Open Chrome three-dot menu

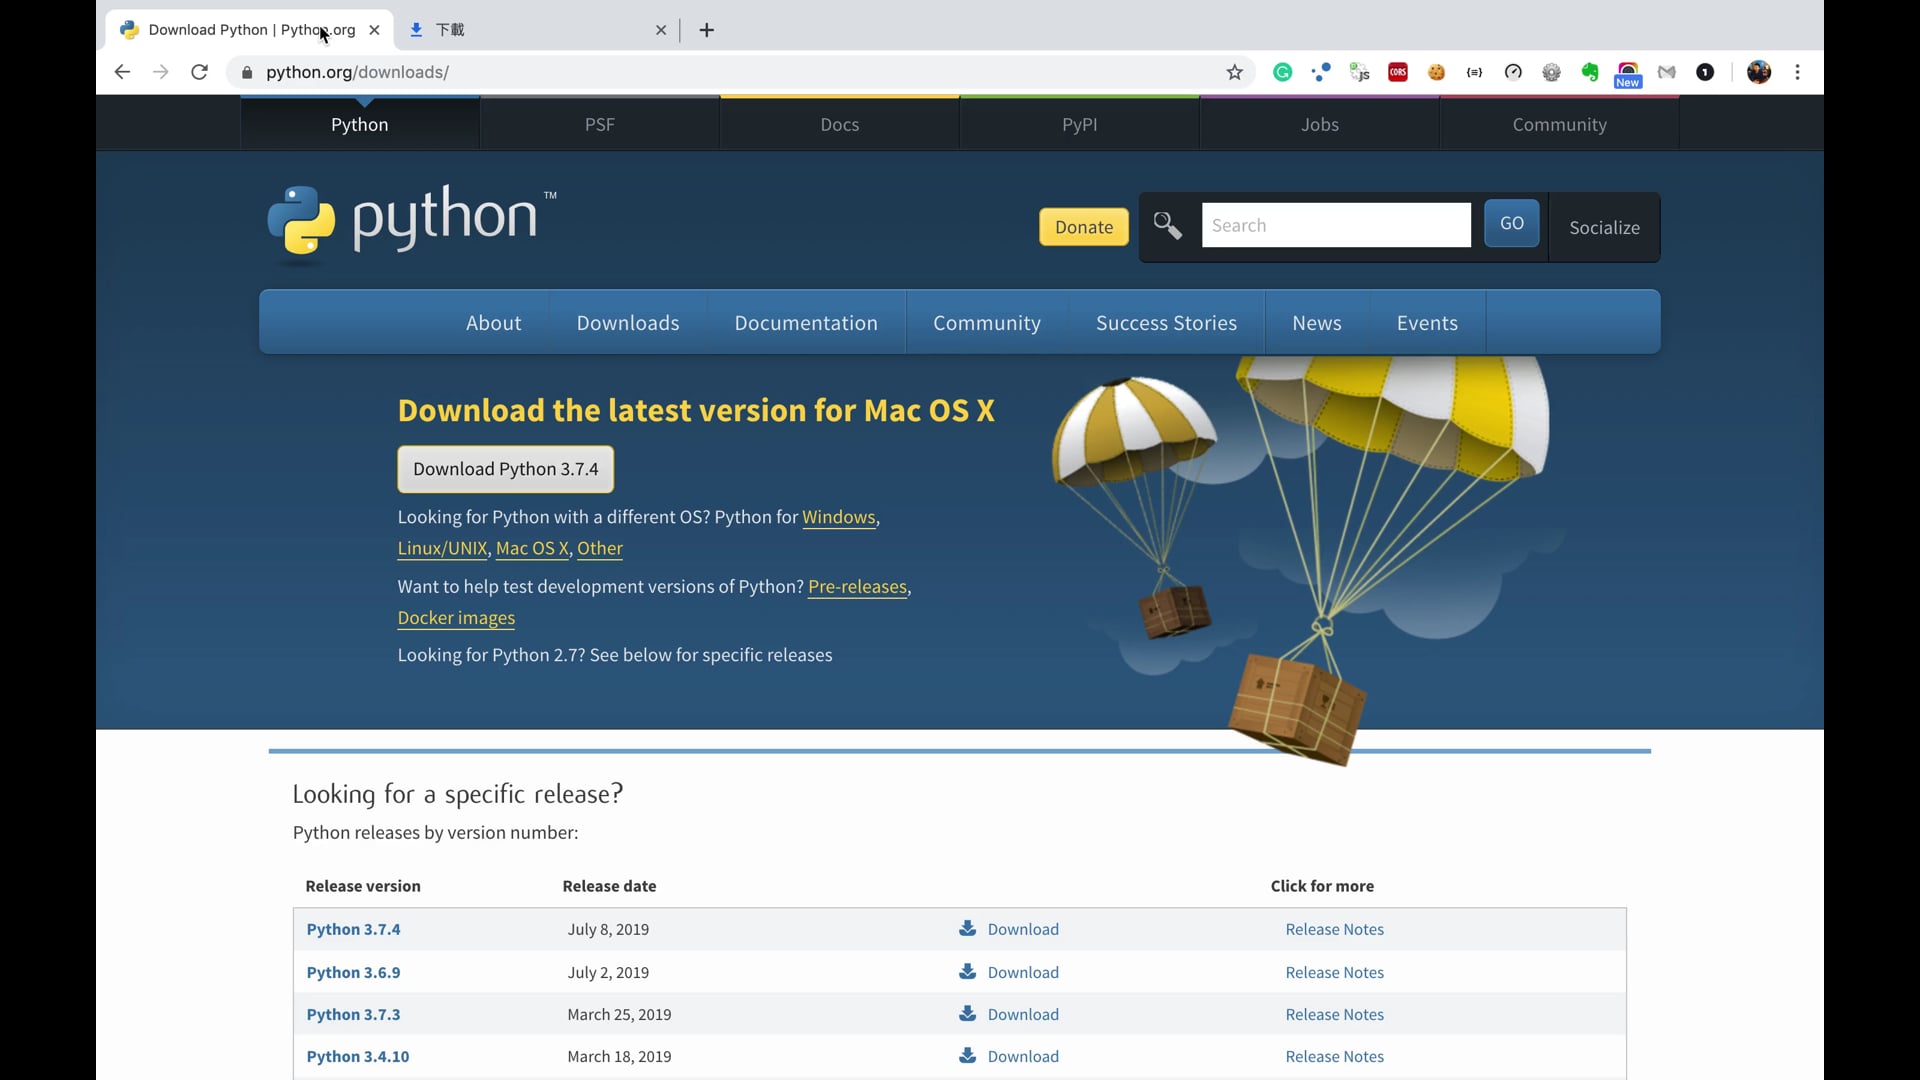click(x=1798, y=72)
